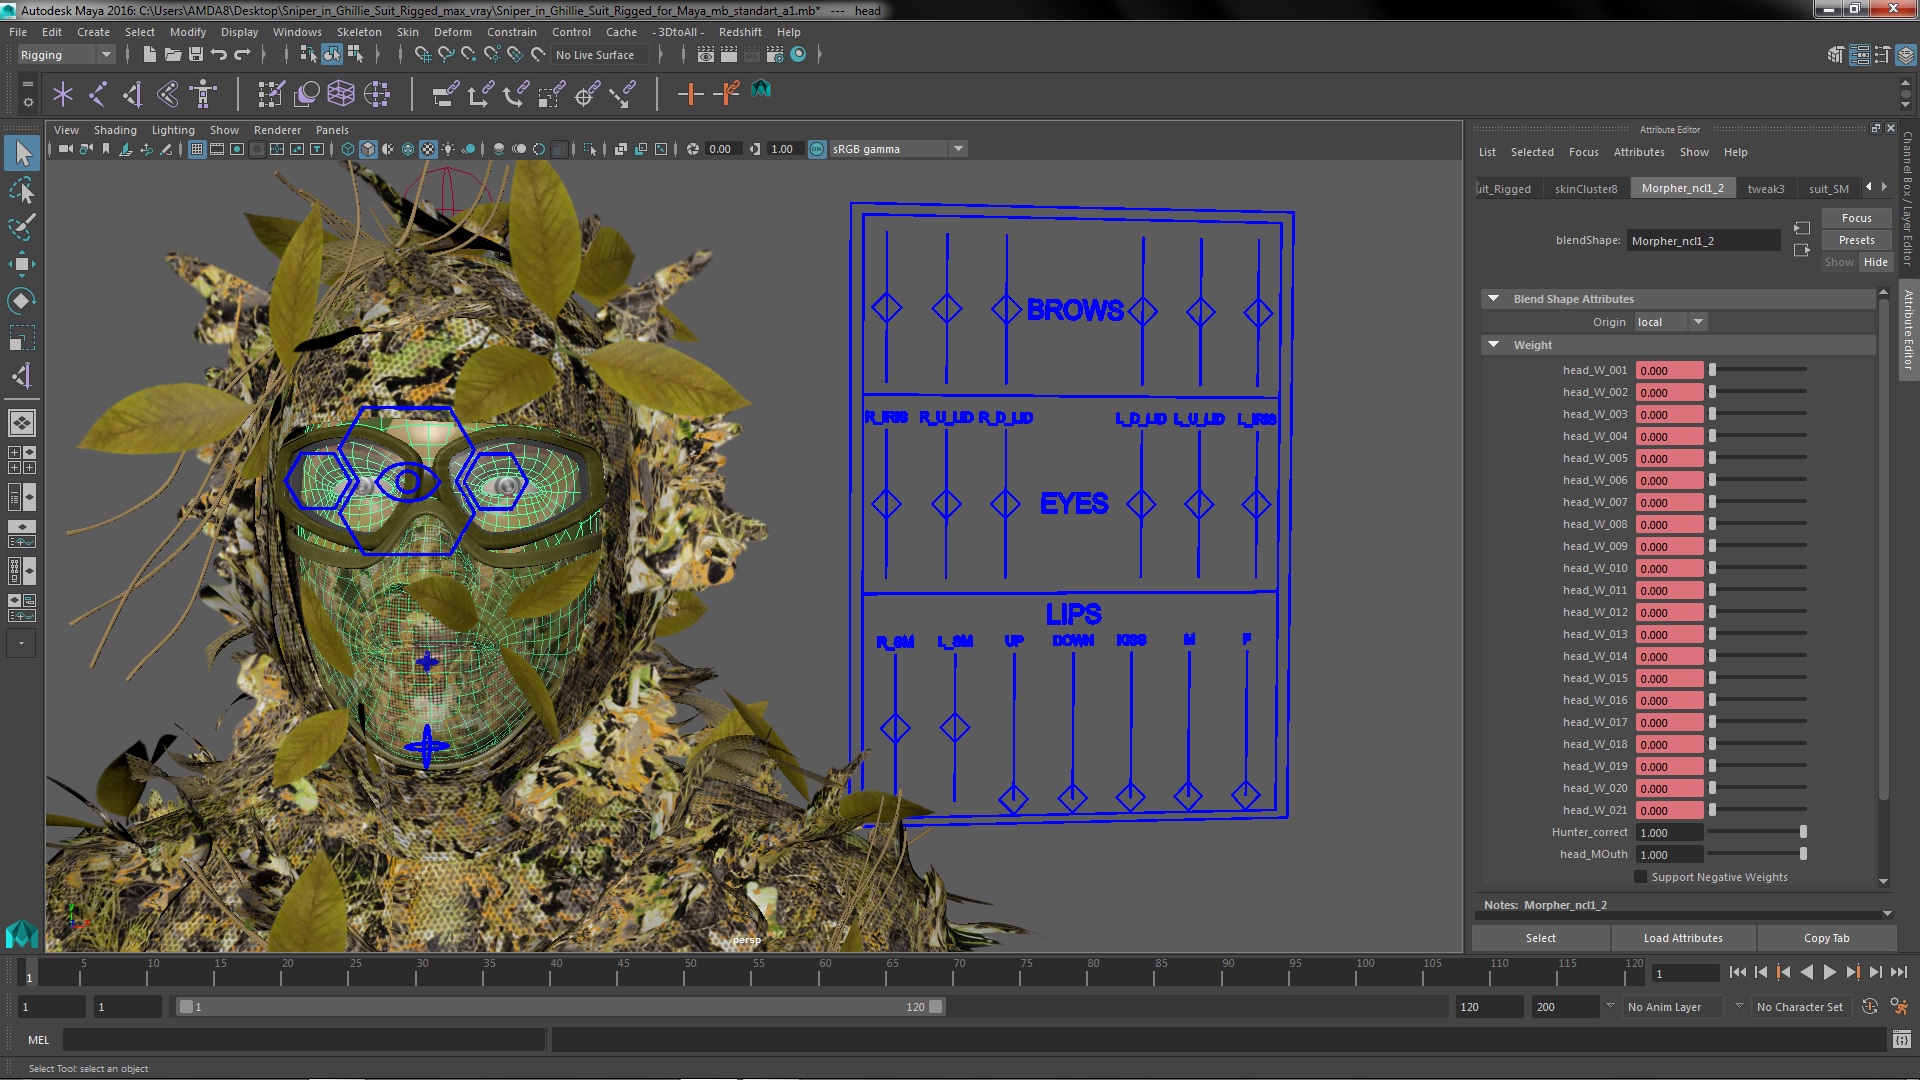Click Select by hierarchy mode icon
1920x1080 pixels.
pyautogui.click(x=309, y=55)
